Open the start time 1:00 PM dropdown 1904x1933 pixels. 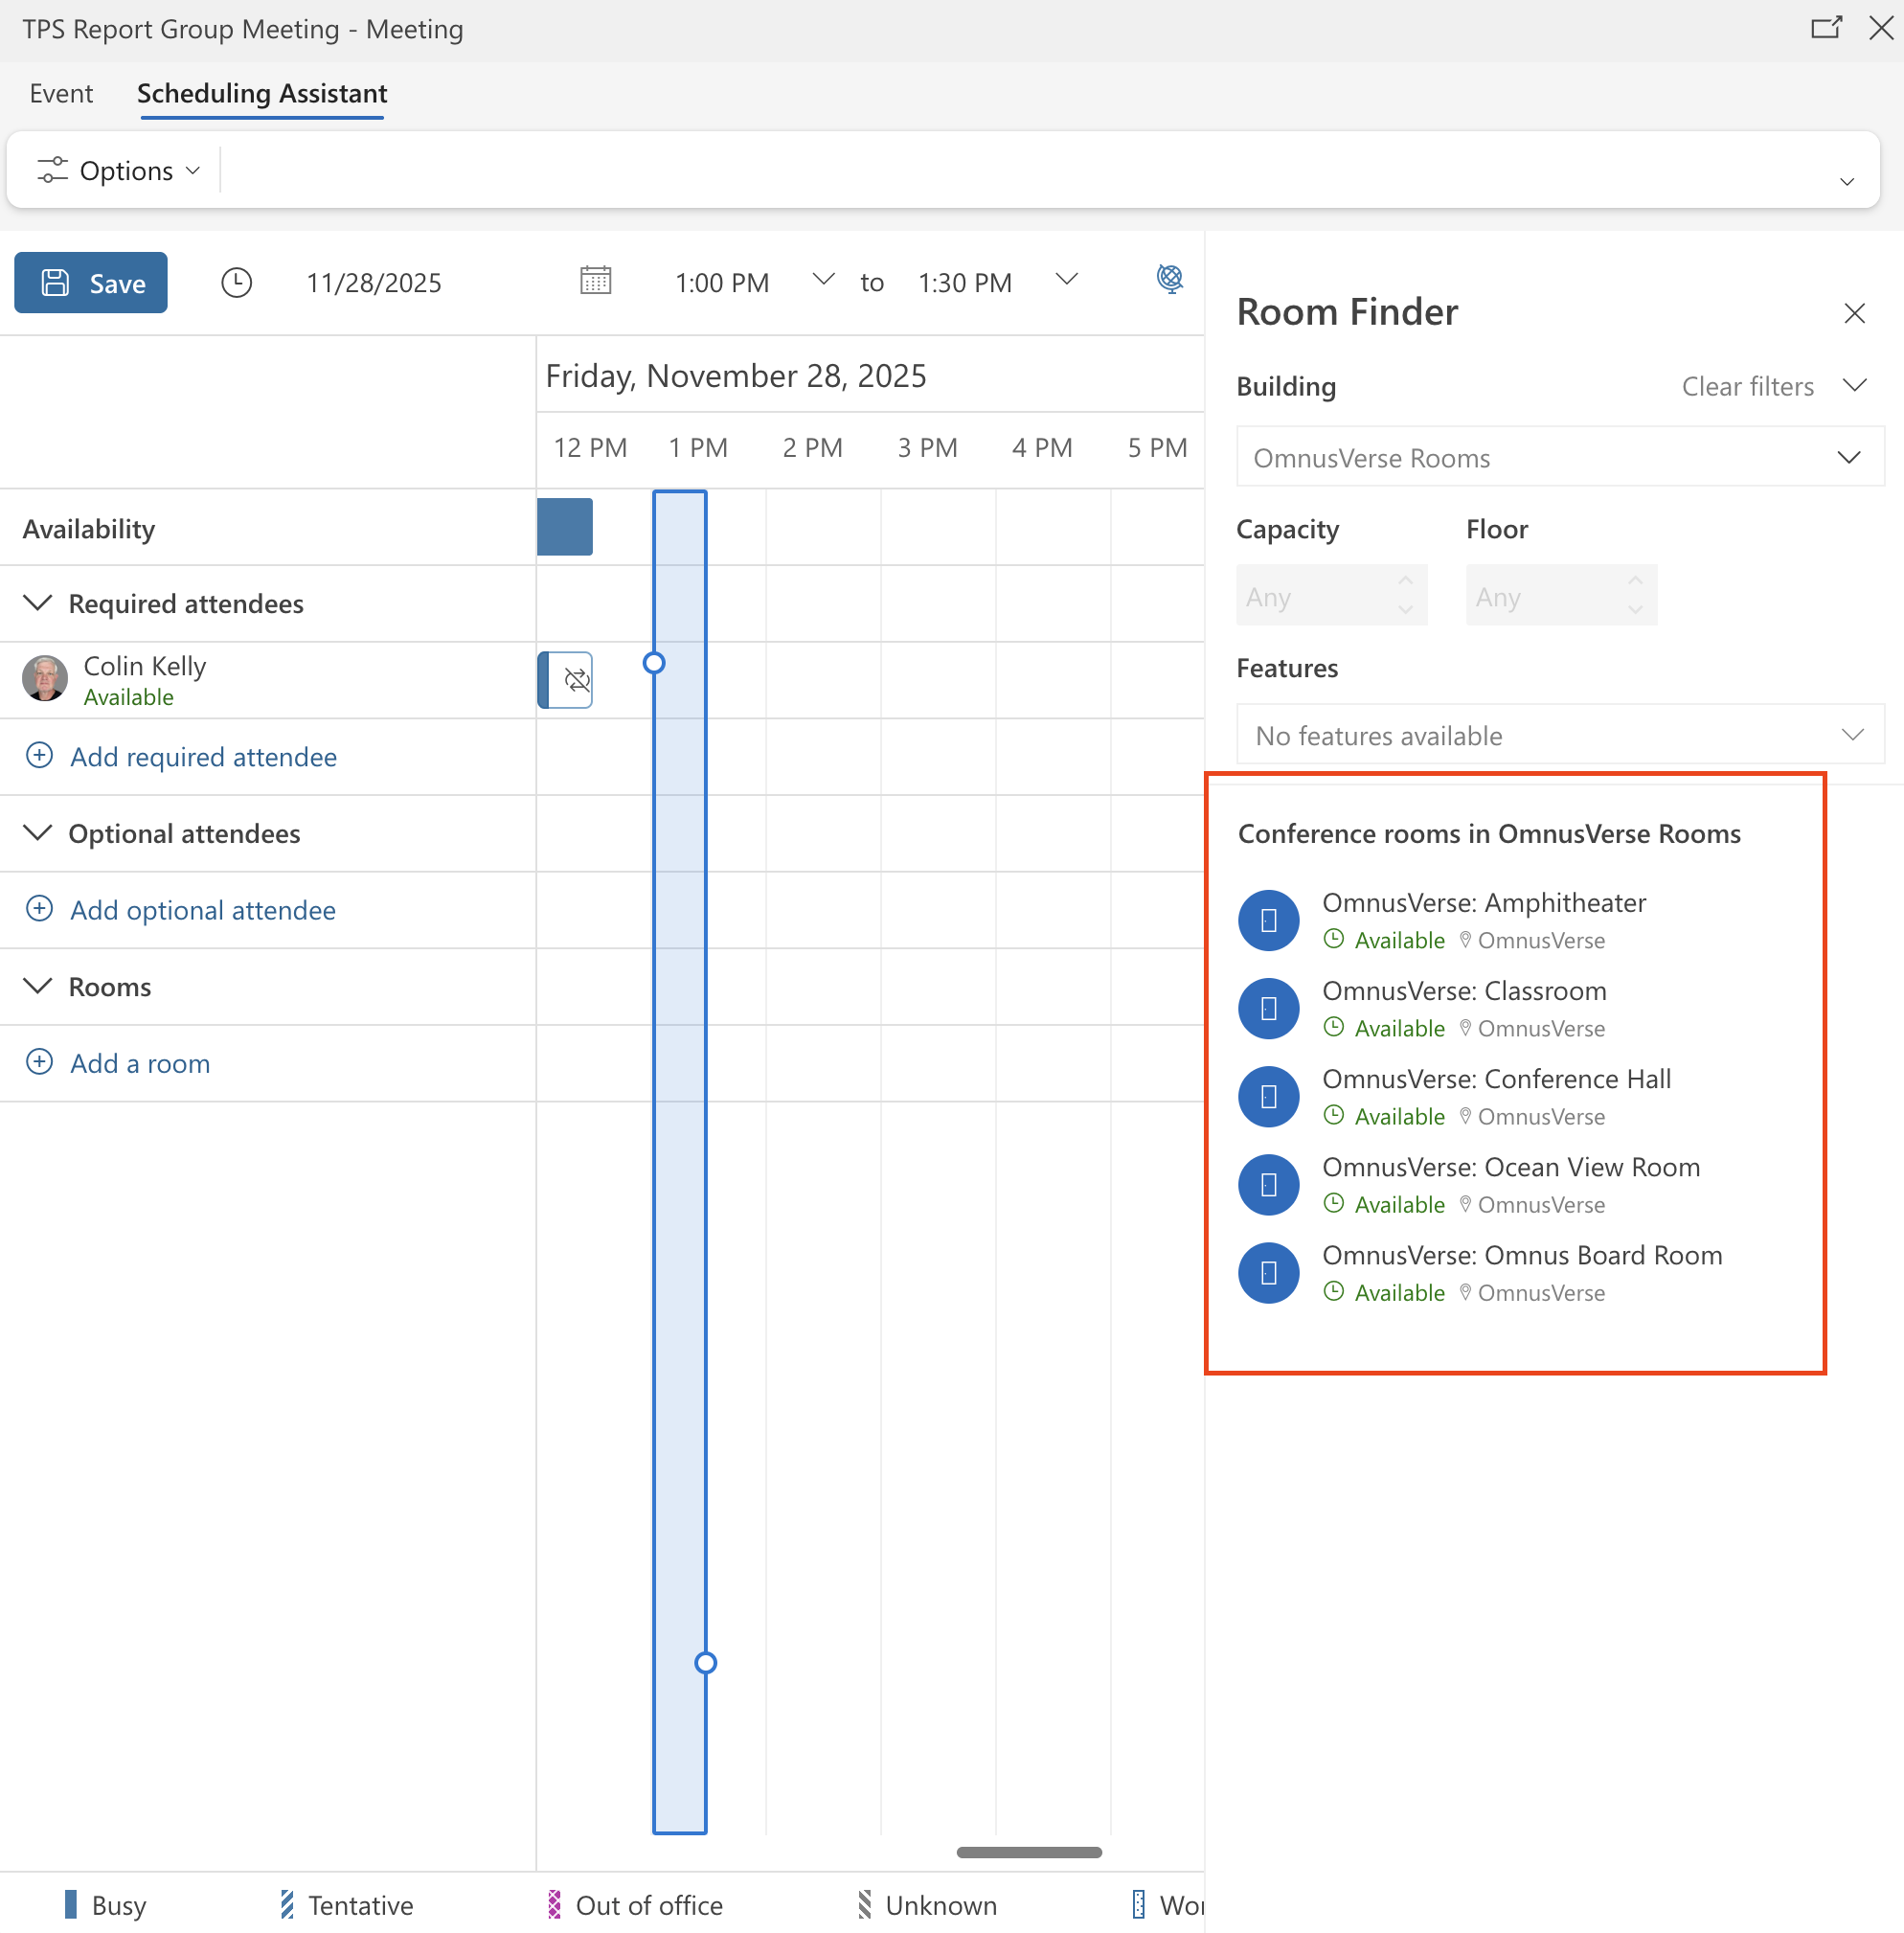(x=822, y=280)
